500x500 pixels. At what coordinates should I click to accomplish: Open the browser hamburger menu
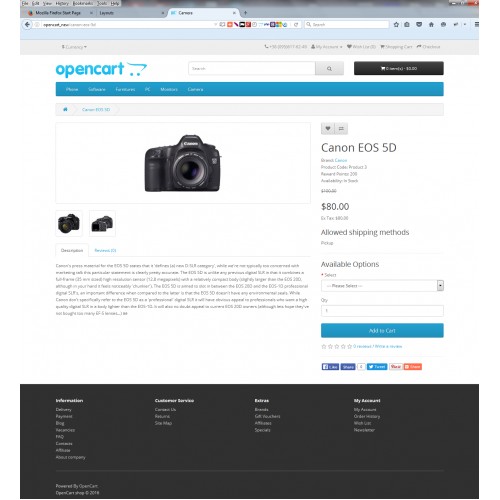coord(476,24)
